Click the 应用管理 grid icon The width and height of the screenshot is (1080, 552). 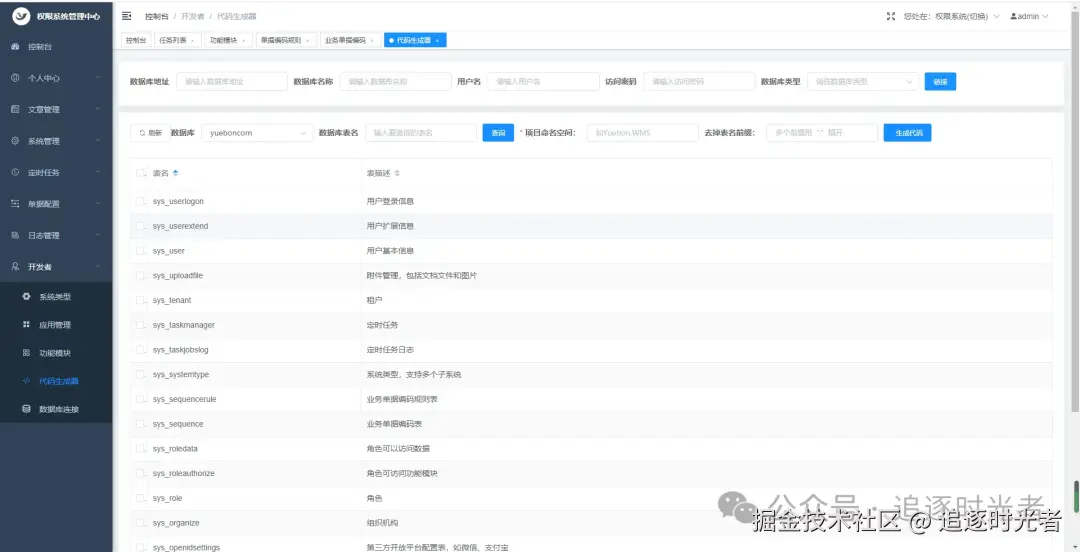tap(26, 325)
